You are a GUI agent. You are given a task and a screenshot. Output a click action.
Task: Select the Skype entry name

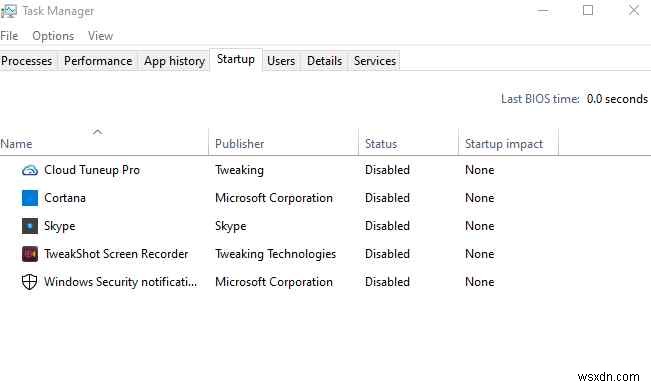click(x=60, y=226)
